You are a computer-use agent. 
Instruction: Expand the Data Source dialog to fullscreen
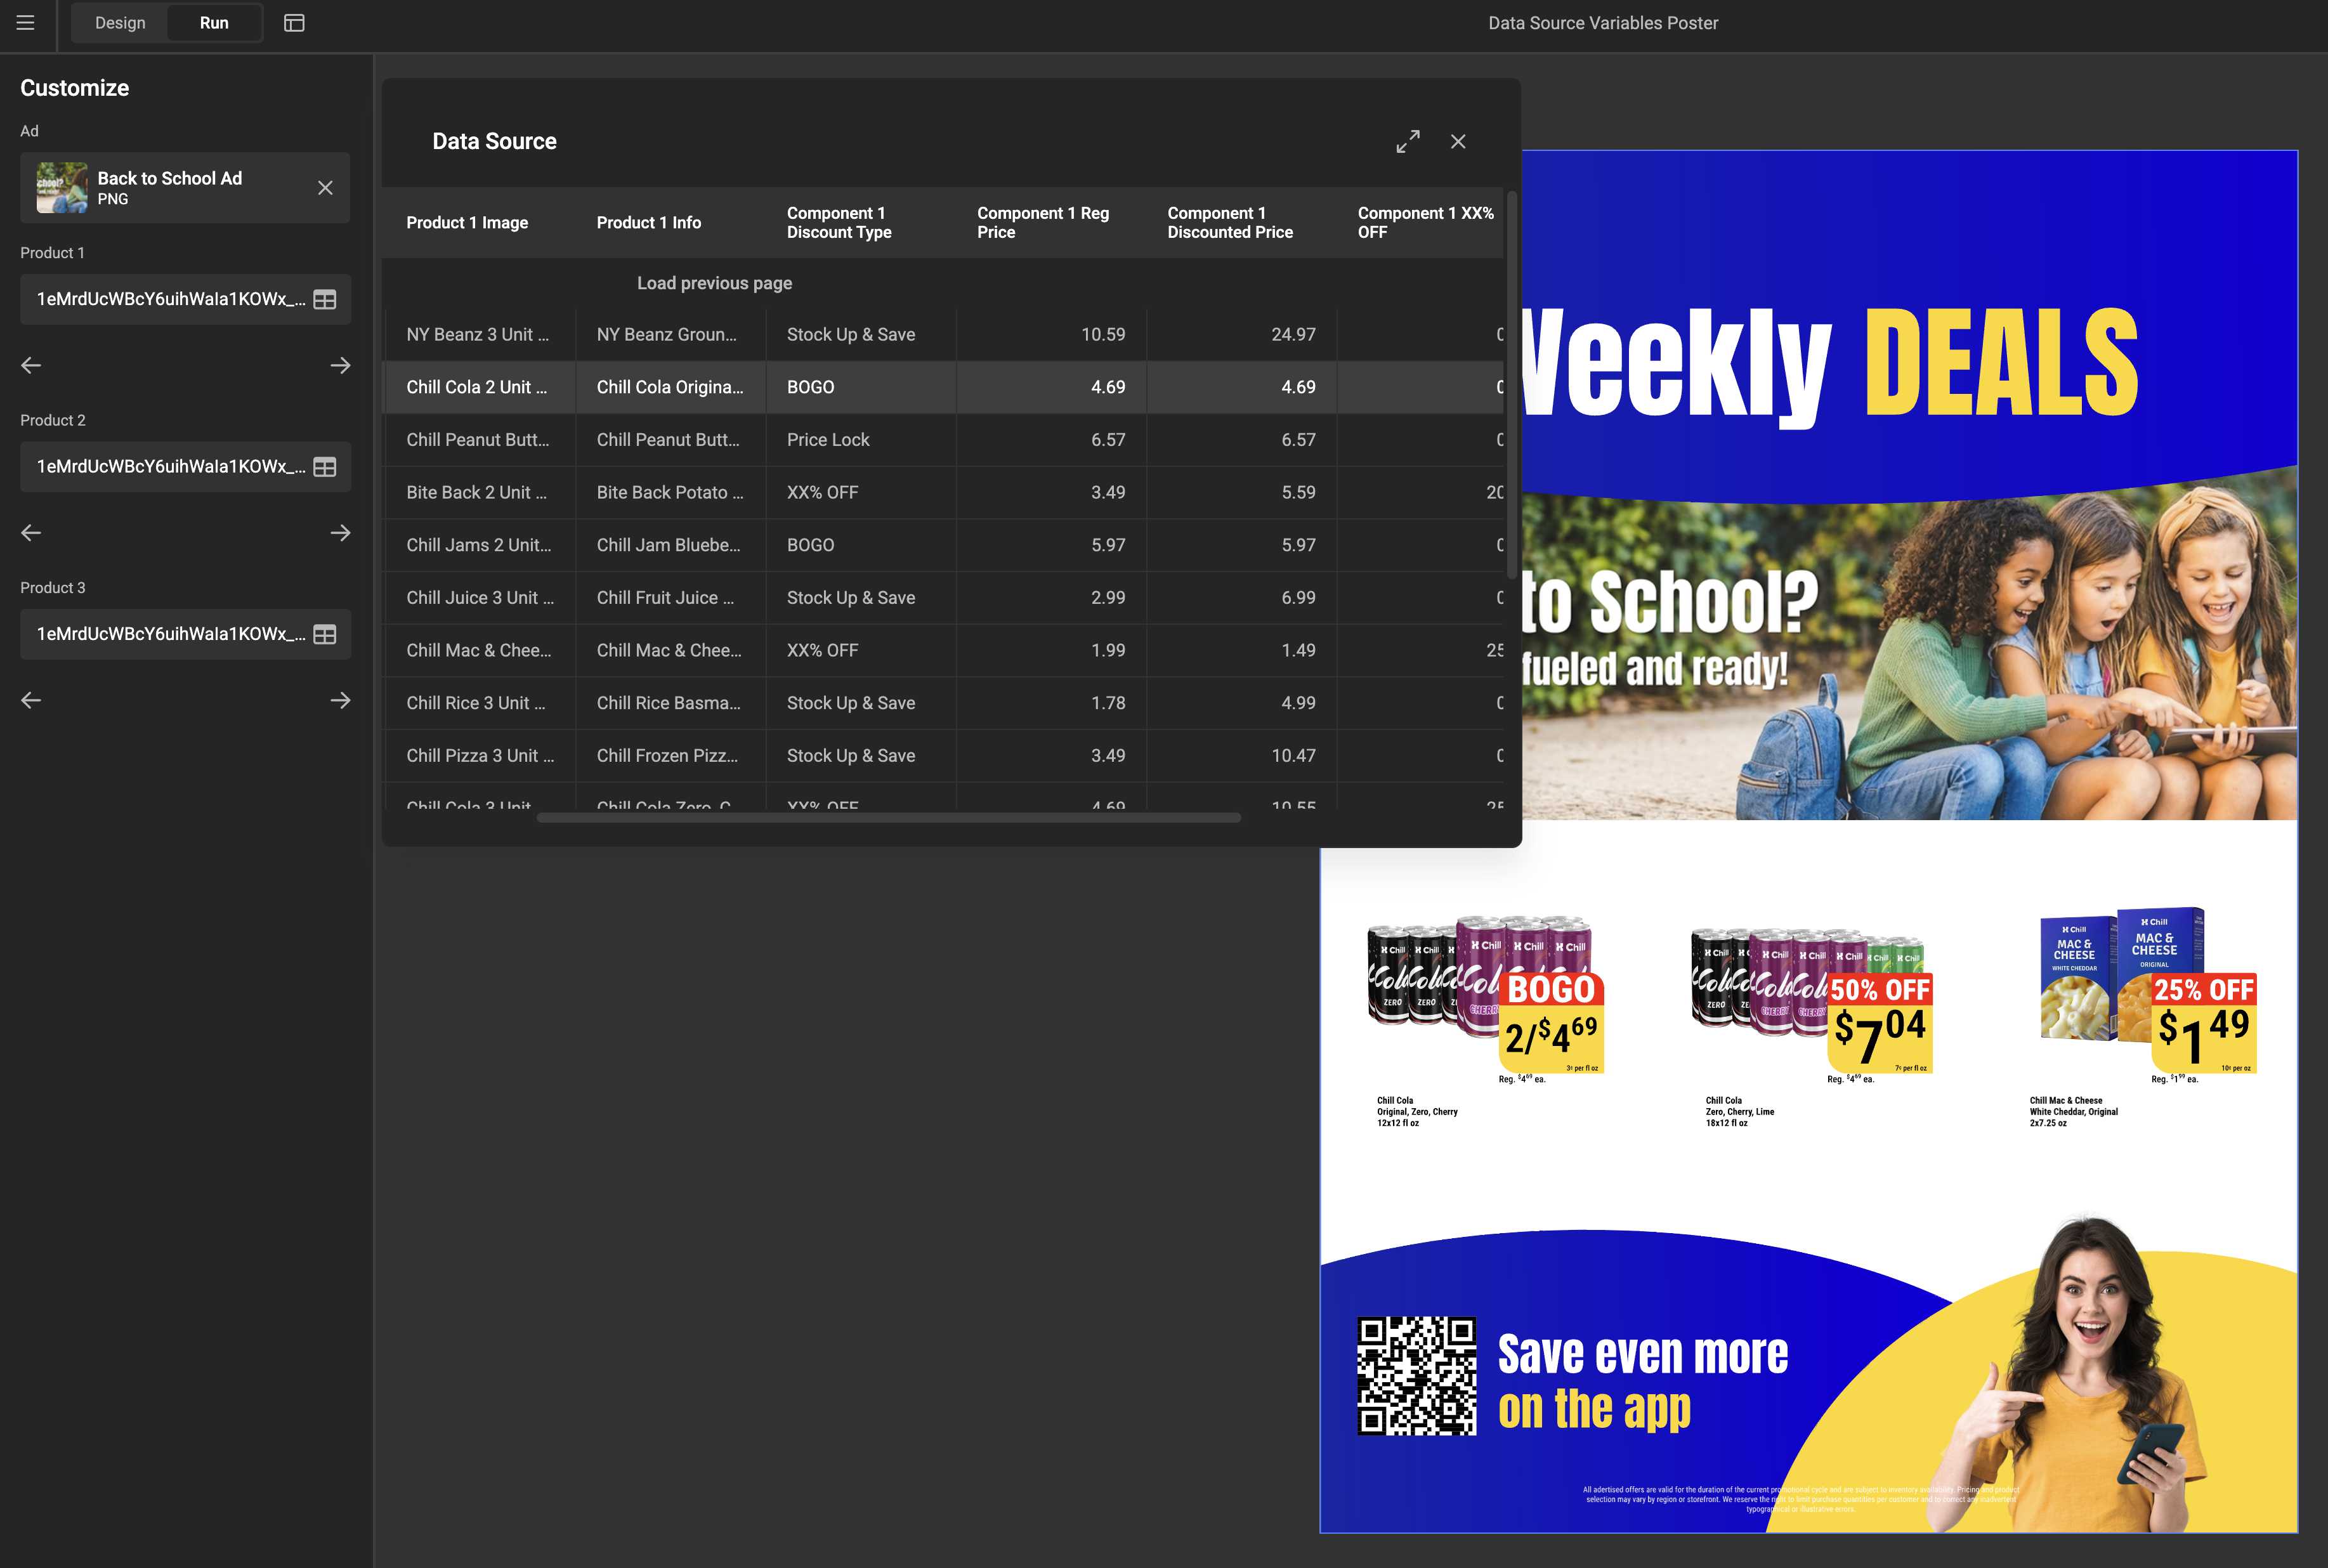(x=1408, y=142)
